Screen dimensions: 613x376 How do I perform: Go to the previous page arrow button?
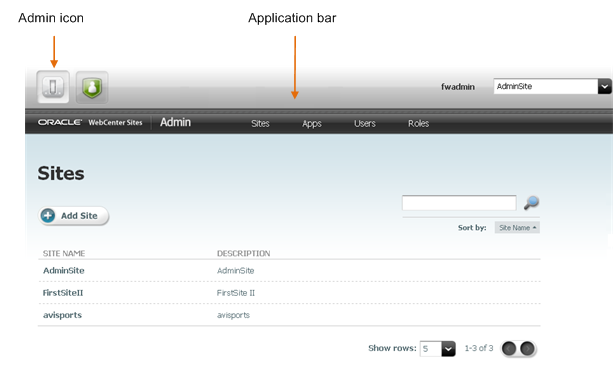pos(509,348)
